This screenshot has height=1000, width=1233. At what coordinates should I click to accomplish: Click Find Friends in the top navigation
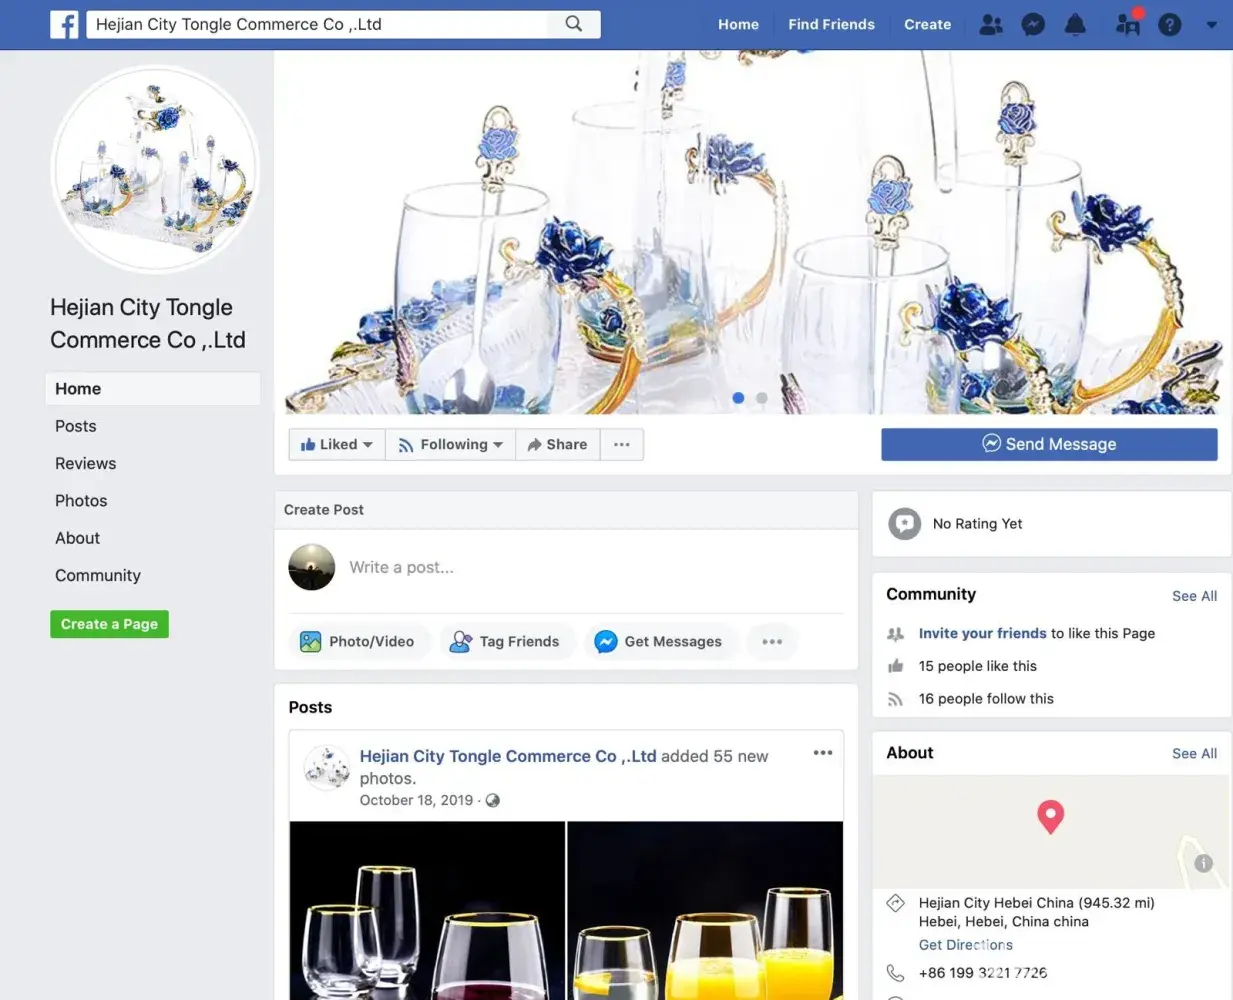pos(831,24)
